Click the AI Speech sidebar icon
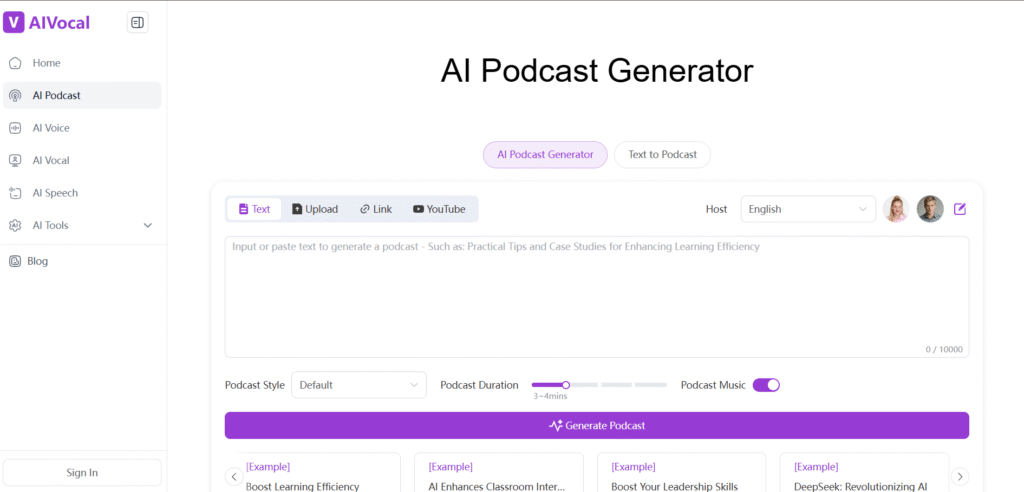1024x492 pixels. pos(15,193)
